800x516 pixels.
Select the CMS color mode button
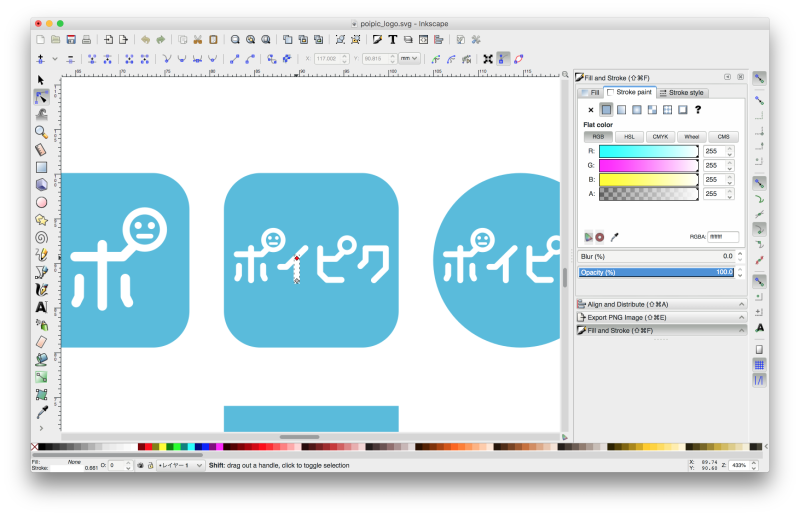(x=723, y=137)
